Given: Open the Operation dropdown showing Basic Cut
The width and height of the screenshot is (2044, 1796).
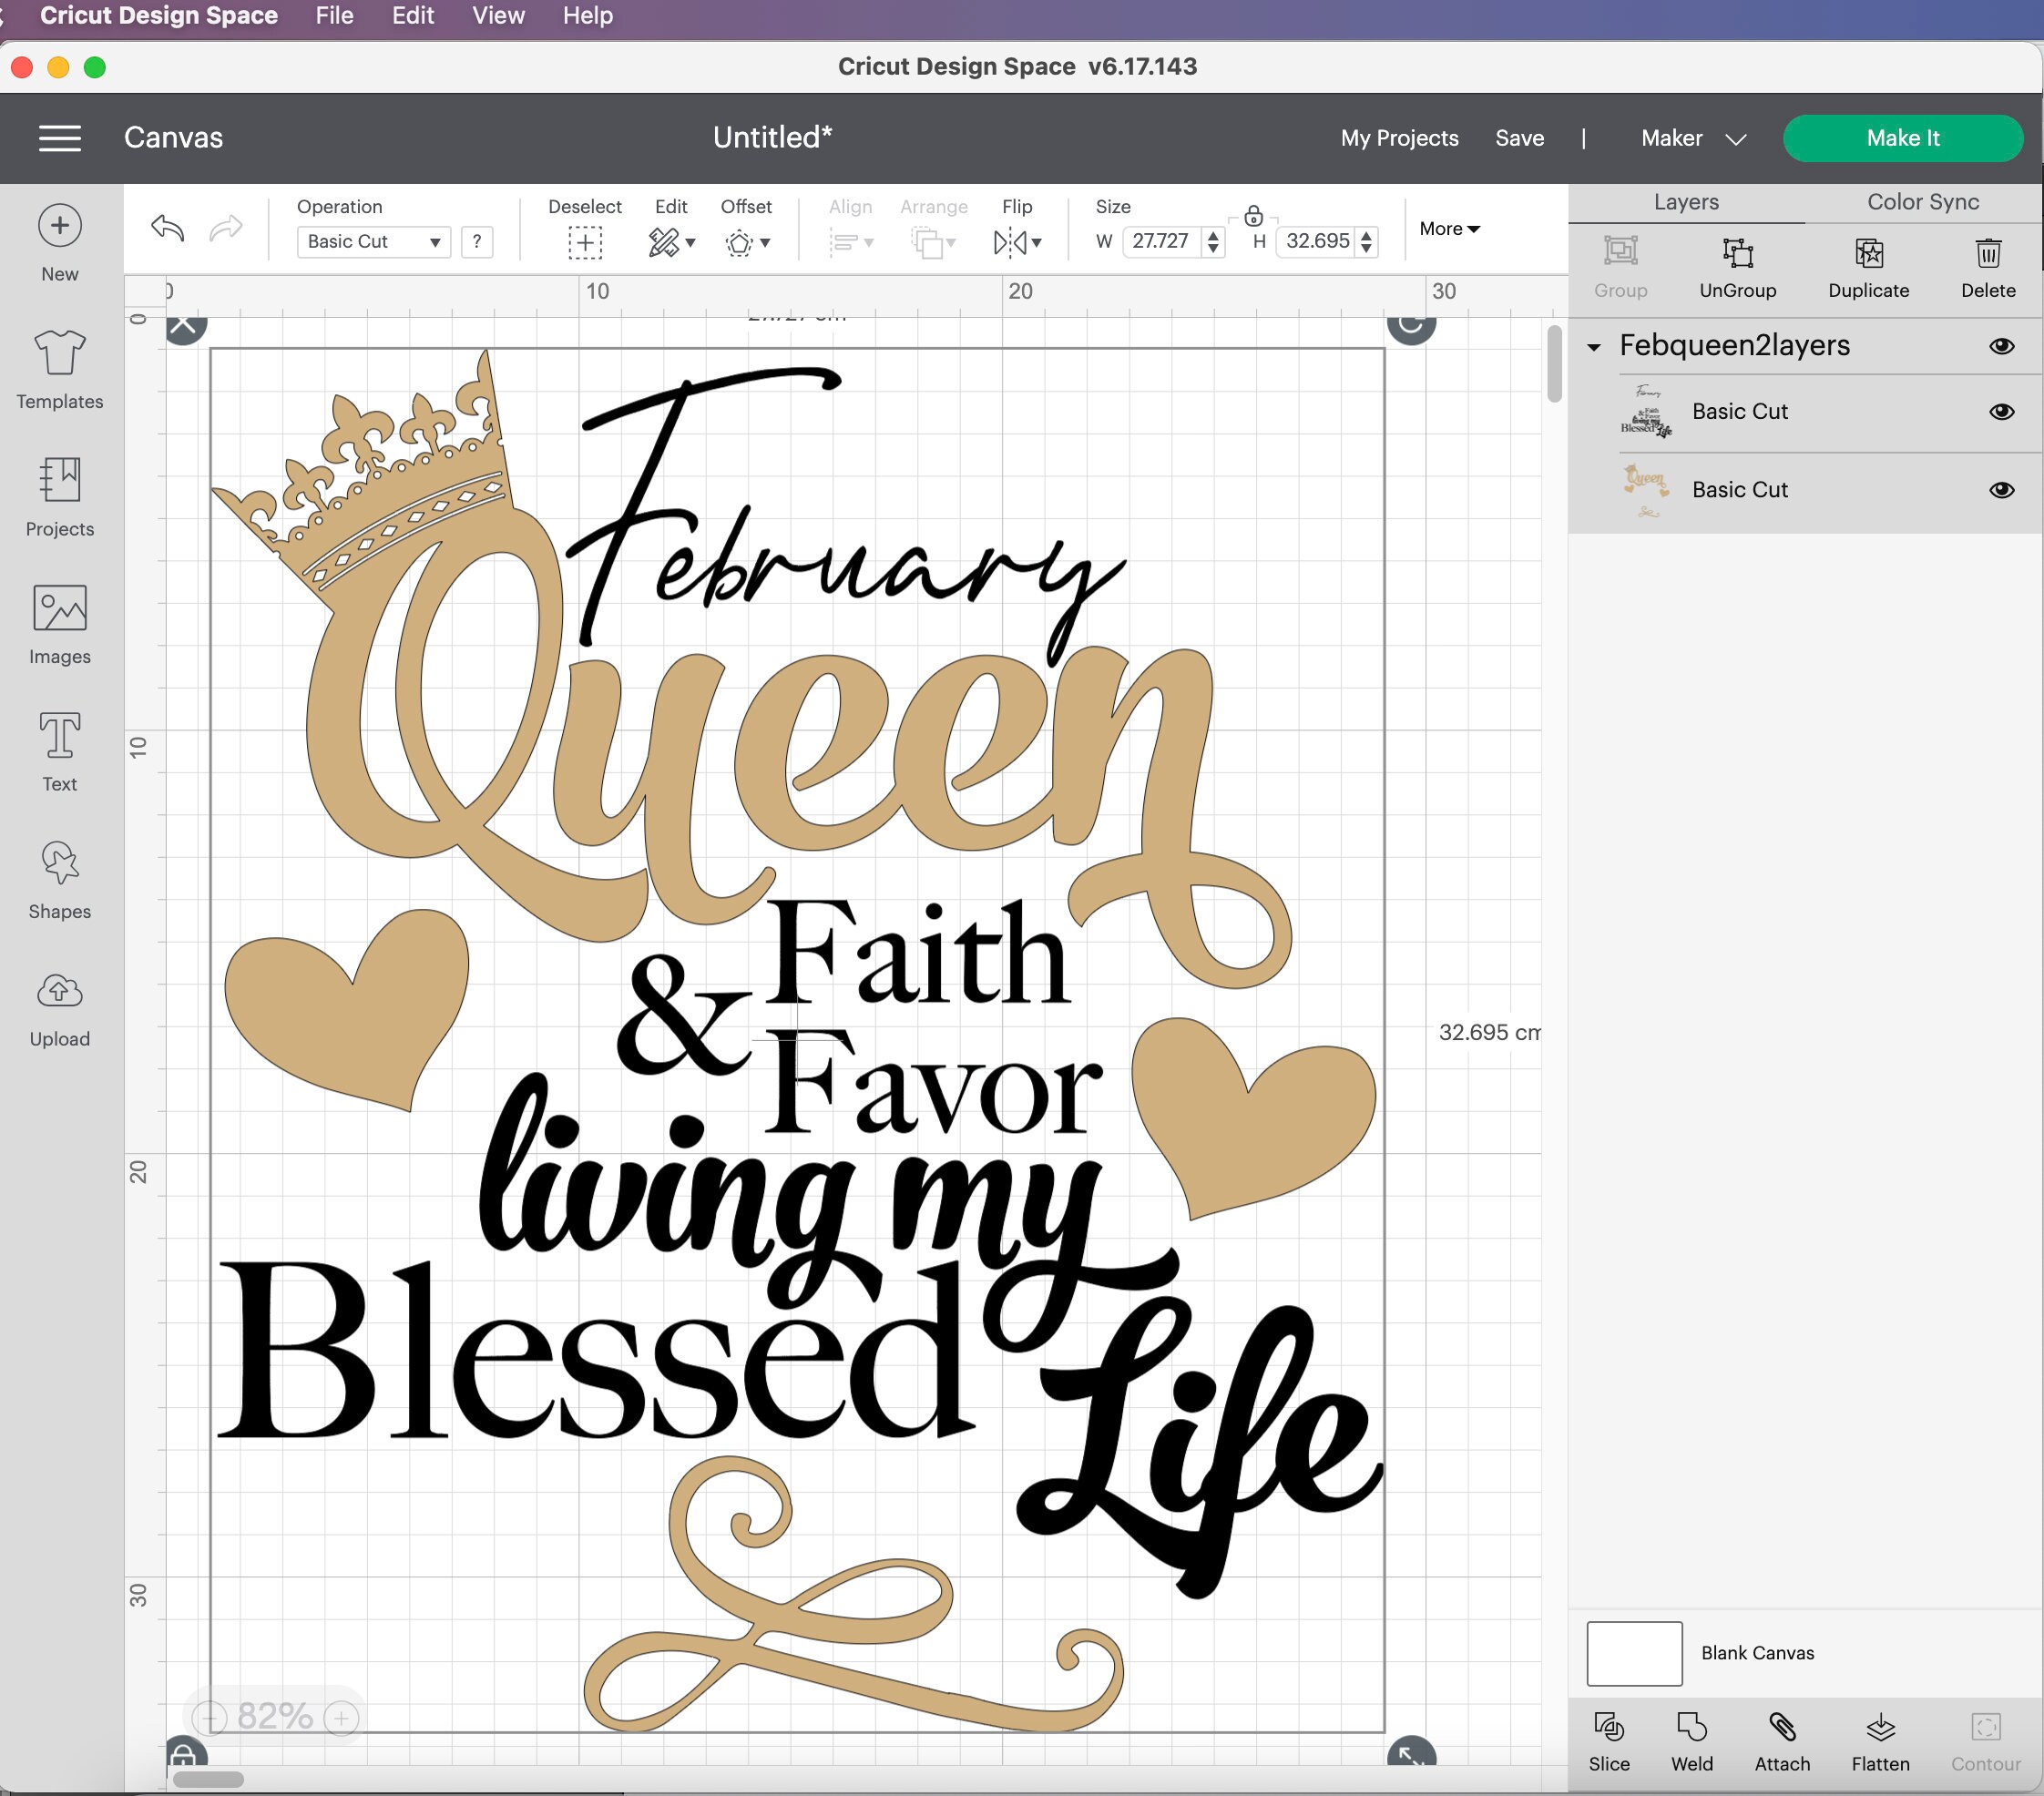Looking at the screenshot, I should (x=373, y=241).
